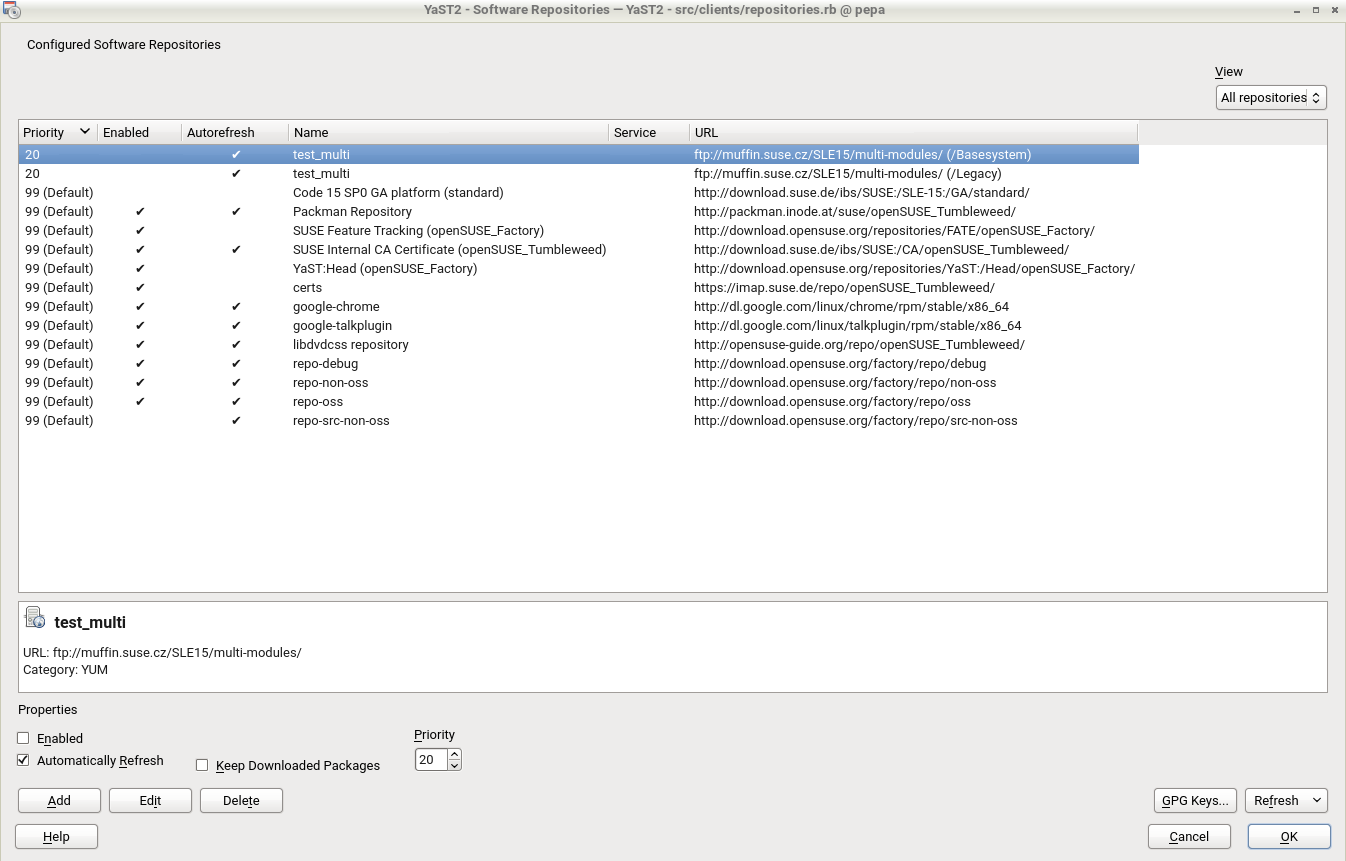Open the GPG Keys dialog

[1195, 800]
